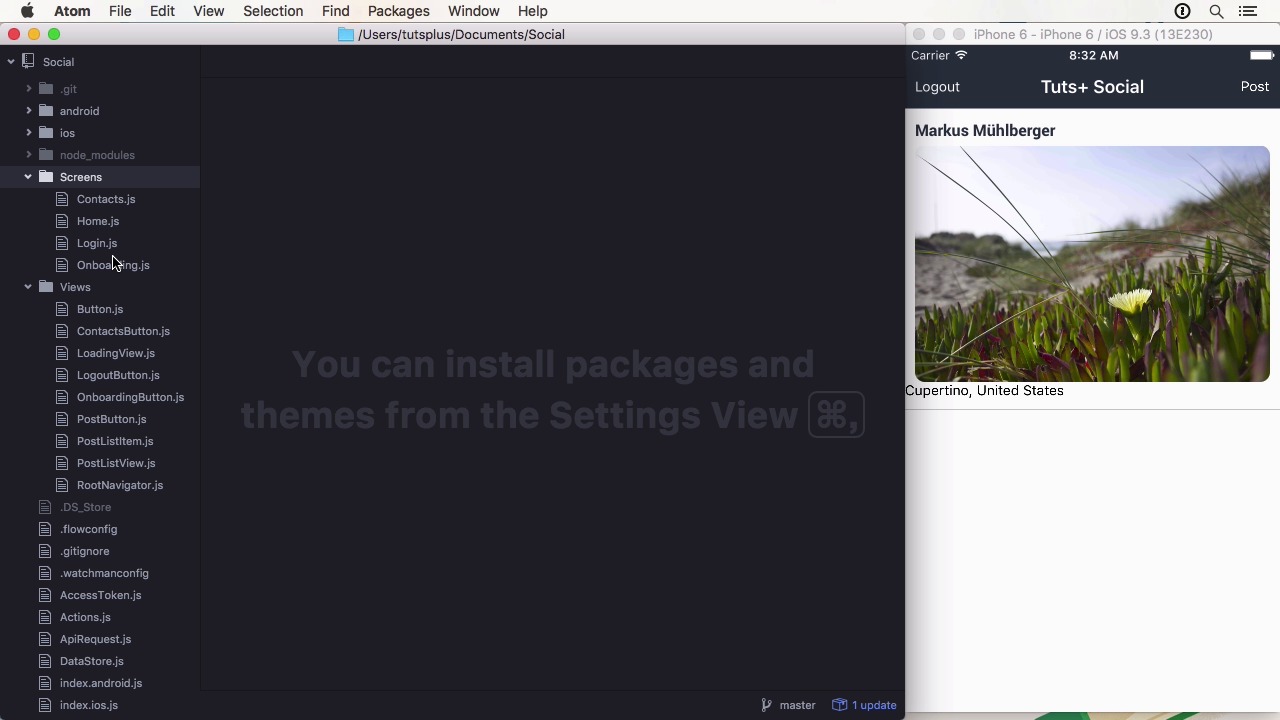
Task: Click the android folder icon
Action: pyautogui.click(x=46, y=111)
